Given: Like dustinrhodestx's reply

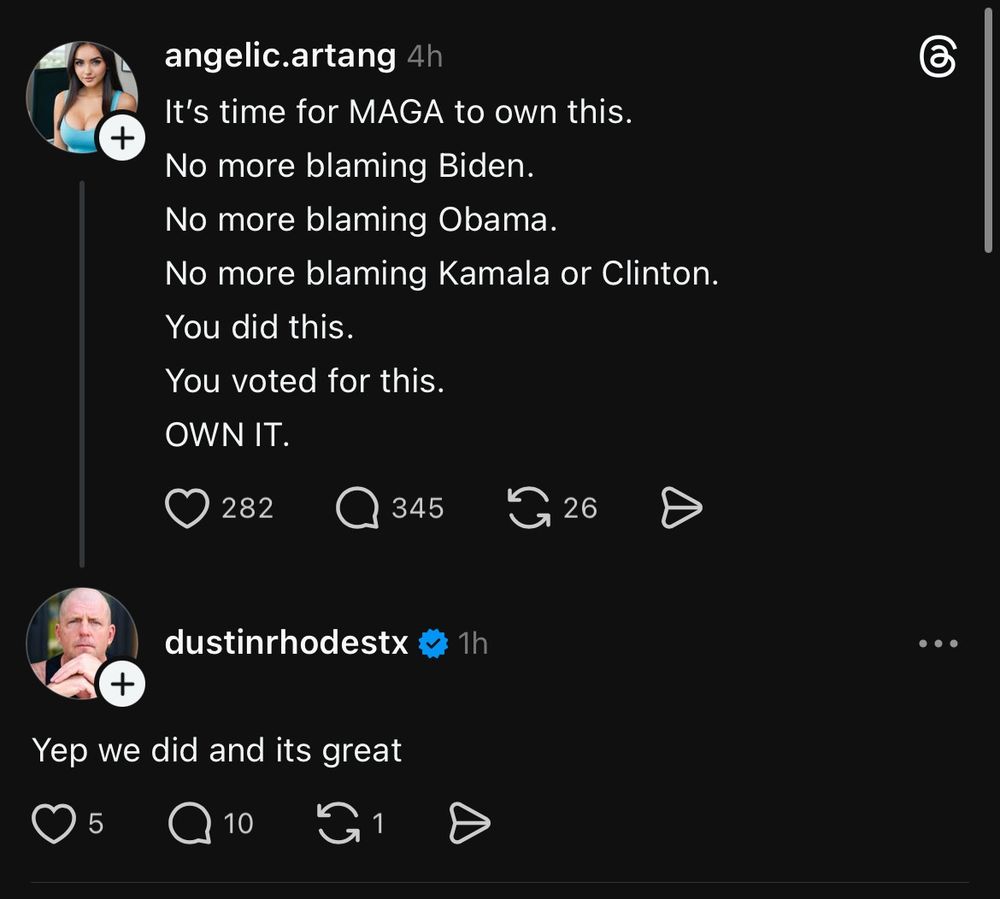Looking at the screenshot, I should click(x=53, y=824).
